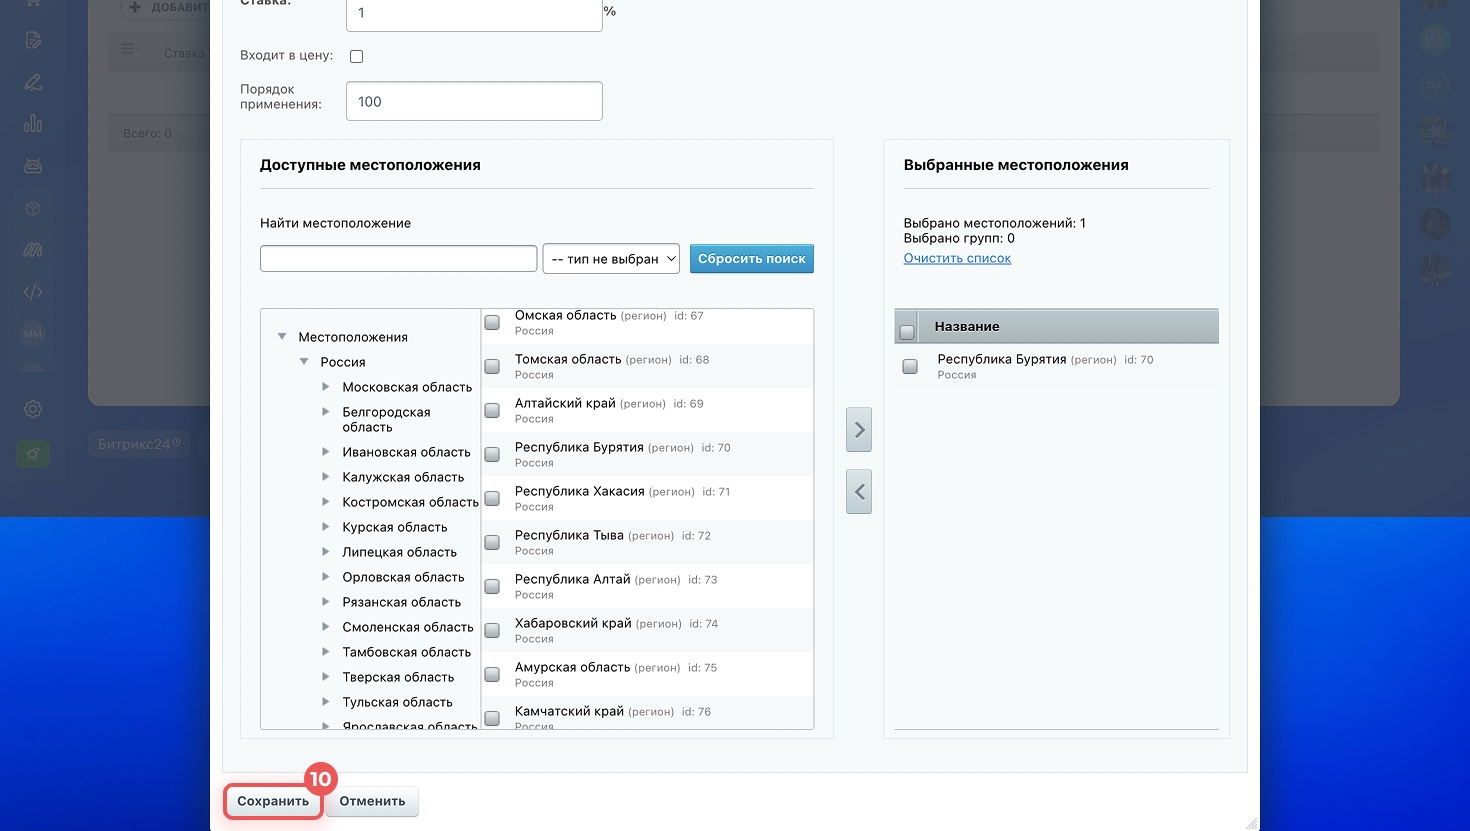The height and width of the screenshot is (831, 1470).
Task: Select Калужская область in the tree
Action: click(x=403, y=477)
